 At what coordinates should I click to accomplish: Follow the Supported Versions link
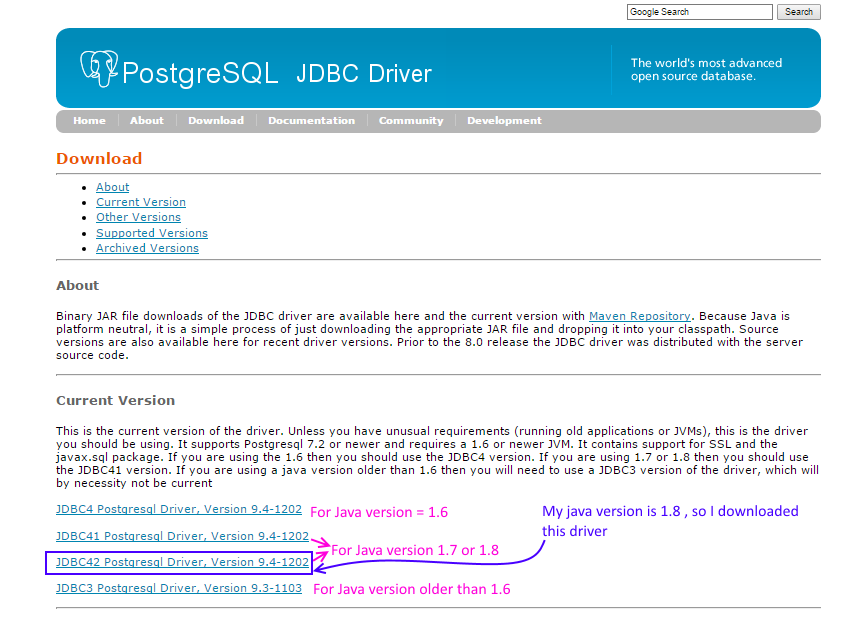(x=152, y=233)
